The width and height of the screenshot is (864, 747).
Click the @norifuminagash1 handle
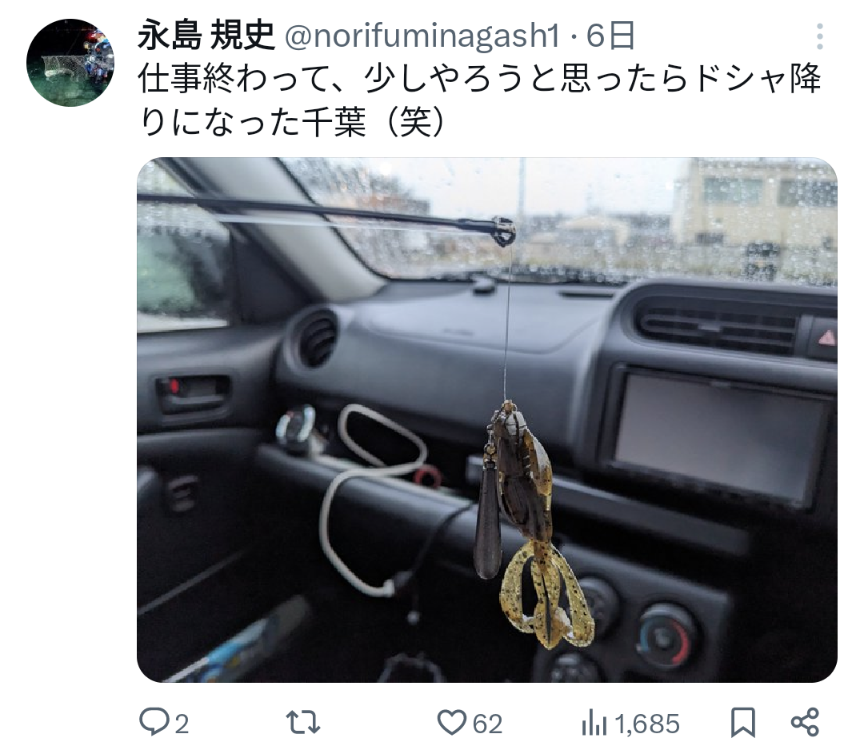pos(422,36)
